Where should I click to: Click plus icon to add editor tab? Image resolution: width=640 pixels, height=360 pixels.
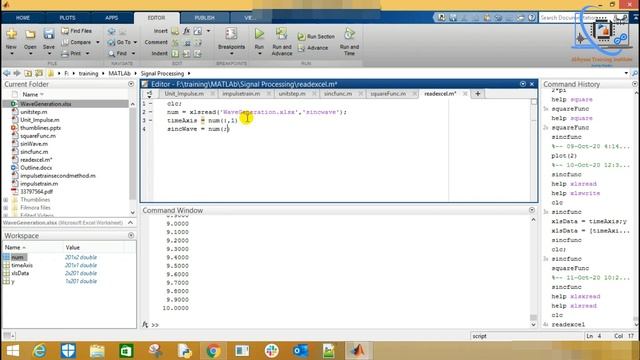pos(478,94)
